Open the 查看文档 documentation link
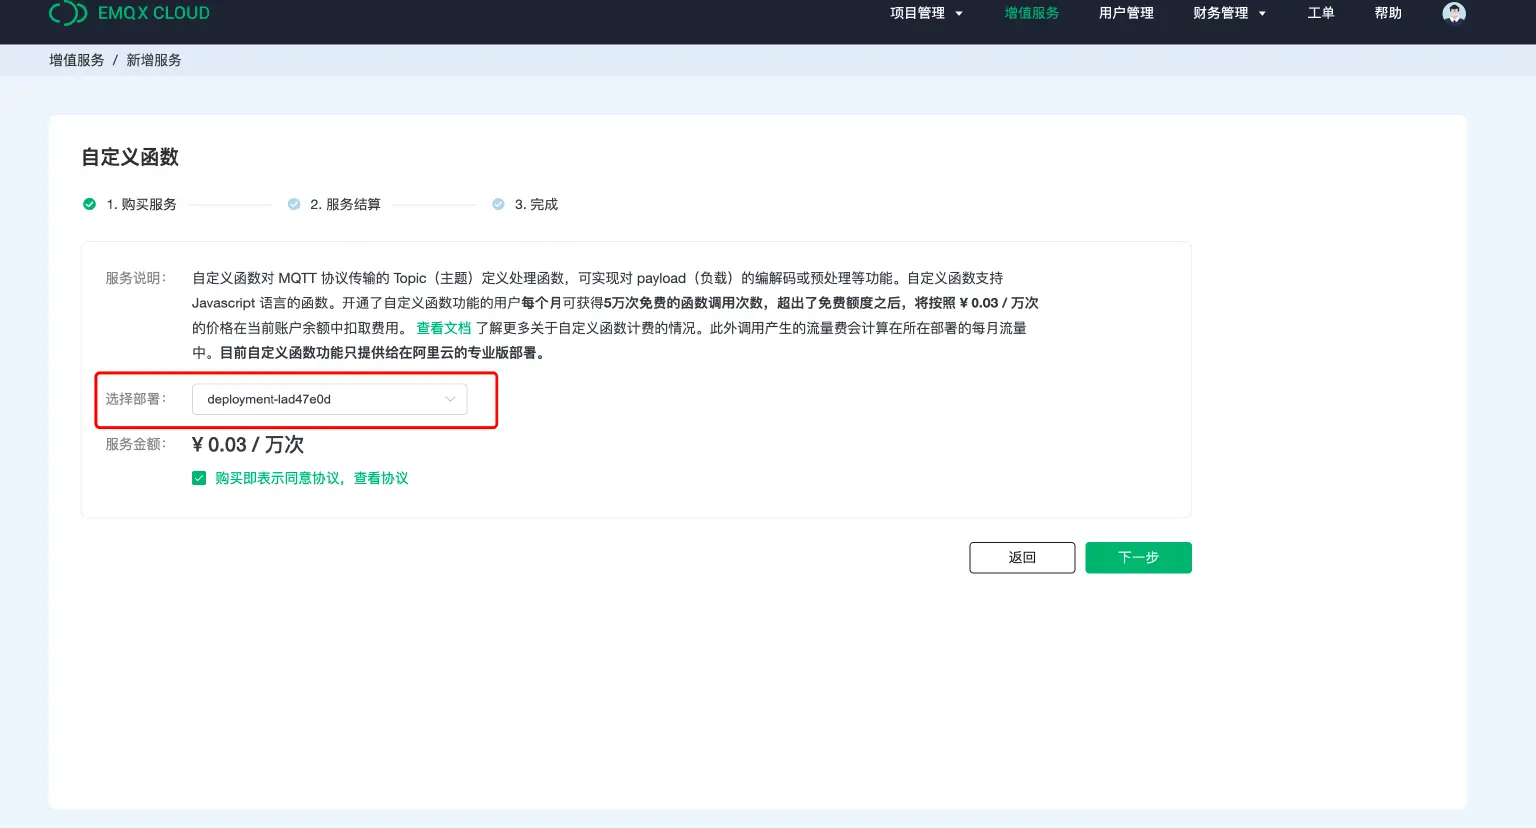The height and width of the screenshot is (828, 1536). coord(444,327)
